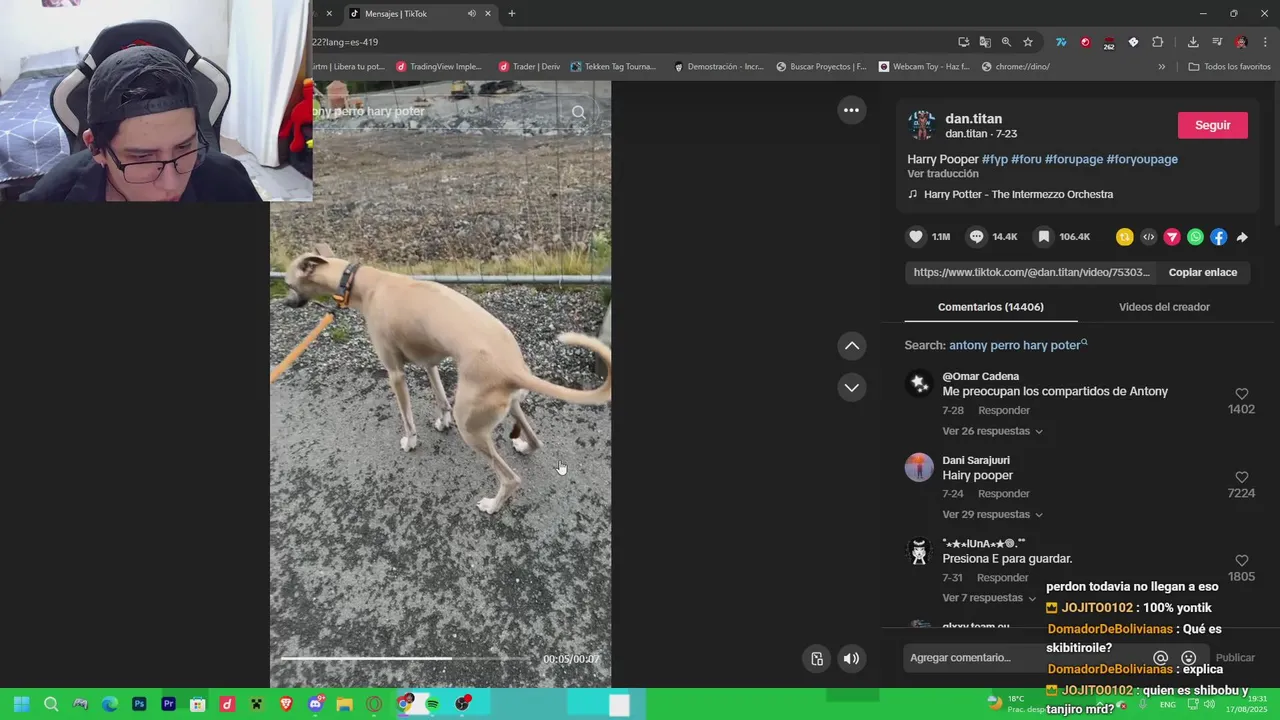Open Photoshop from taskbar
Image resolution: width=1280 pixels, height=720 pixels.
[x=139, y=704]
